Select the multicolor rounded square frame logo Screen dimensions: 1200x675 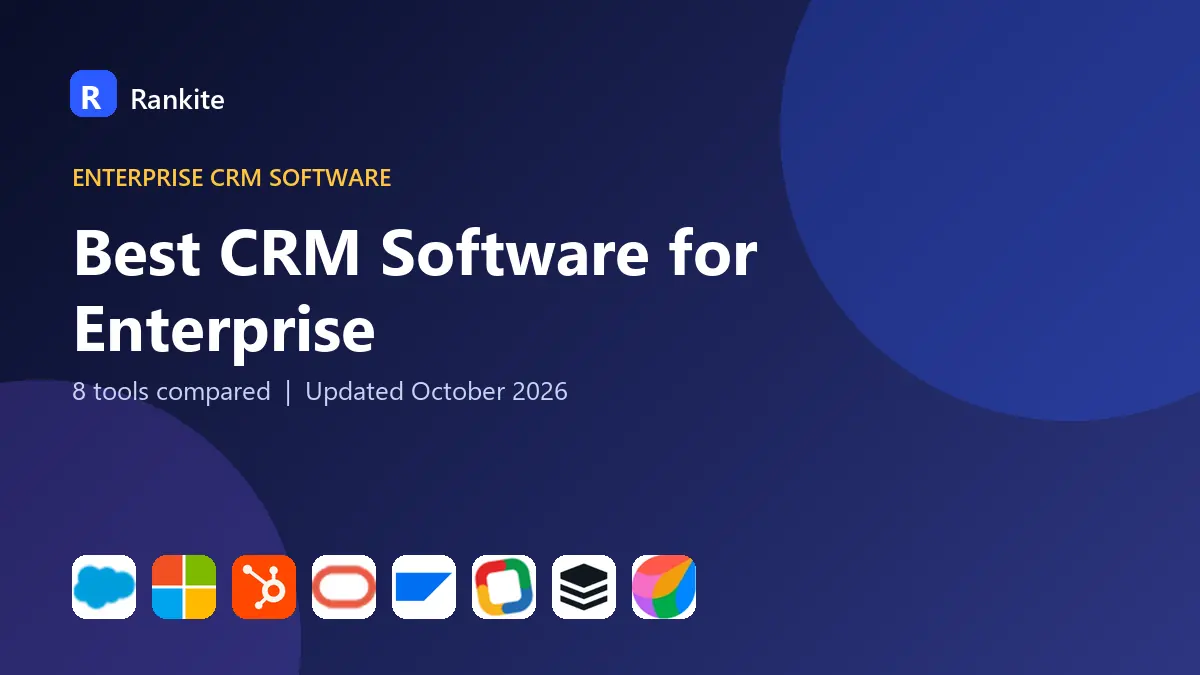(x=504, y=587)
